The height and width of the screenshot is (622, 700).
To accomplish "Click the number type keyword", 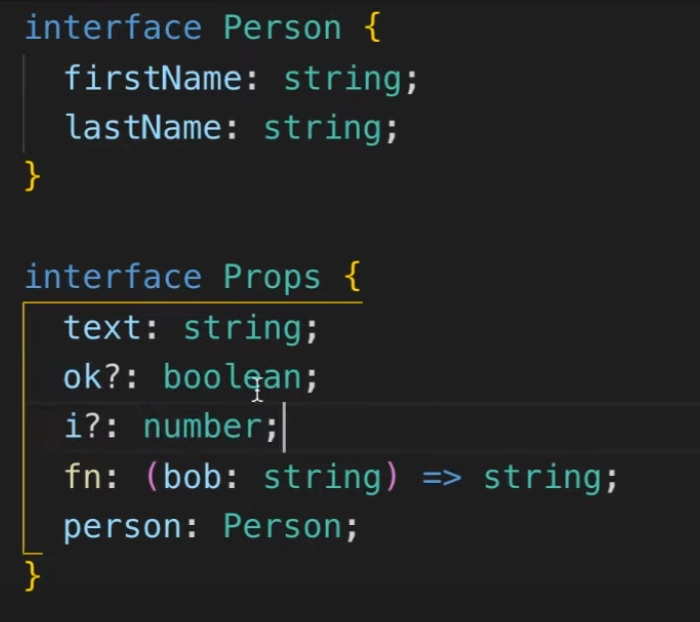I will pyautogui.click(x=203, y=427).
